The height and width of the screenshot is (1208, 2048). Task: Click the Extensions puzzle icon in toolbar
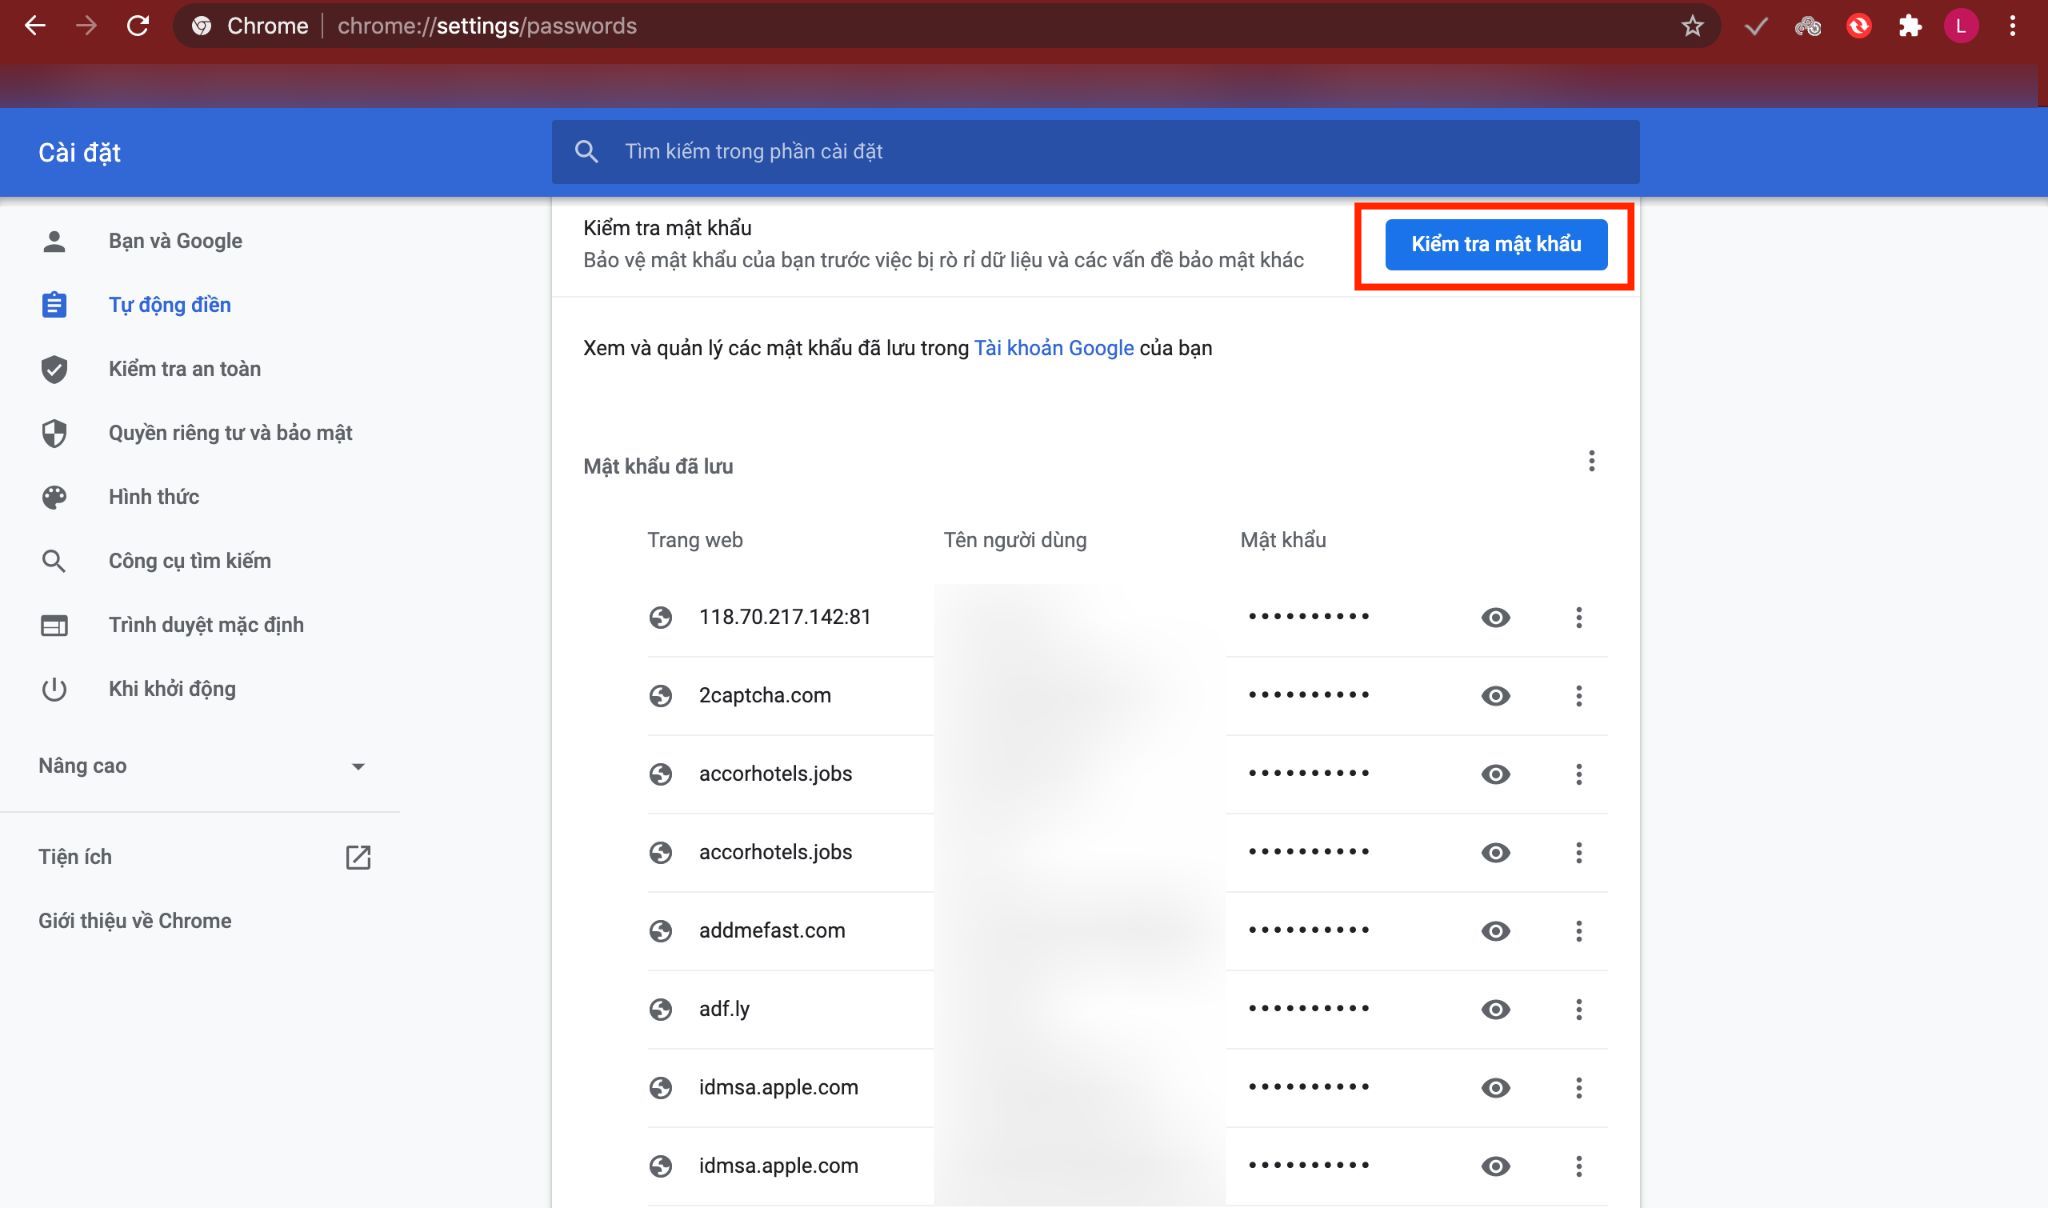pos(1912,26)
